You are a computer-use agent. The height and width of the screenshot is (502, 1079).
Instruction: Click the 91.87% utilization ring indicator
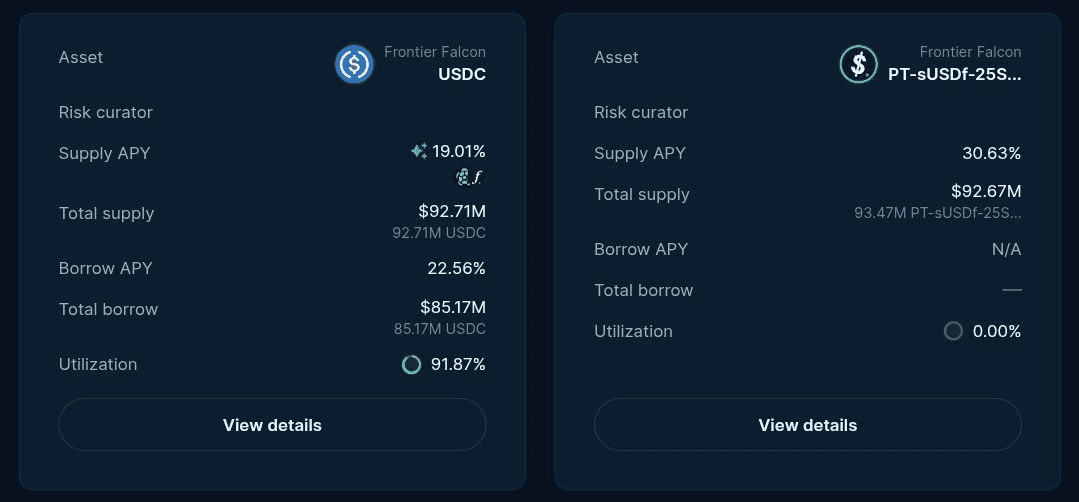point(411,364)
